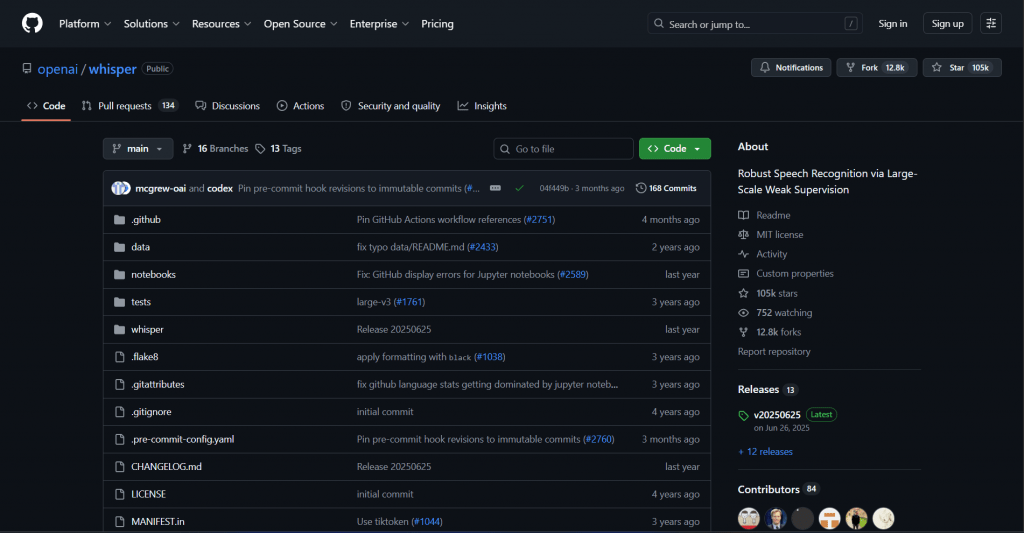
Task: Click the MIT license scale icon
Action: click(x=743, y=234)
